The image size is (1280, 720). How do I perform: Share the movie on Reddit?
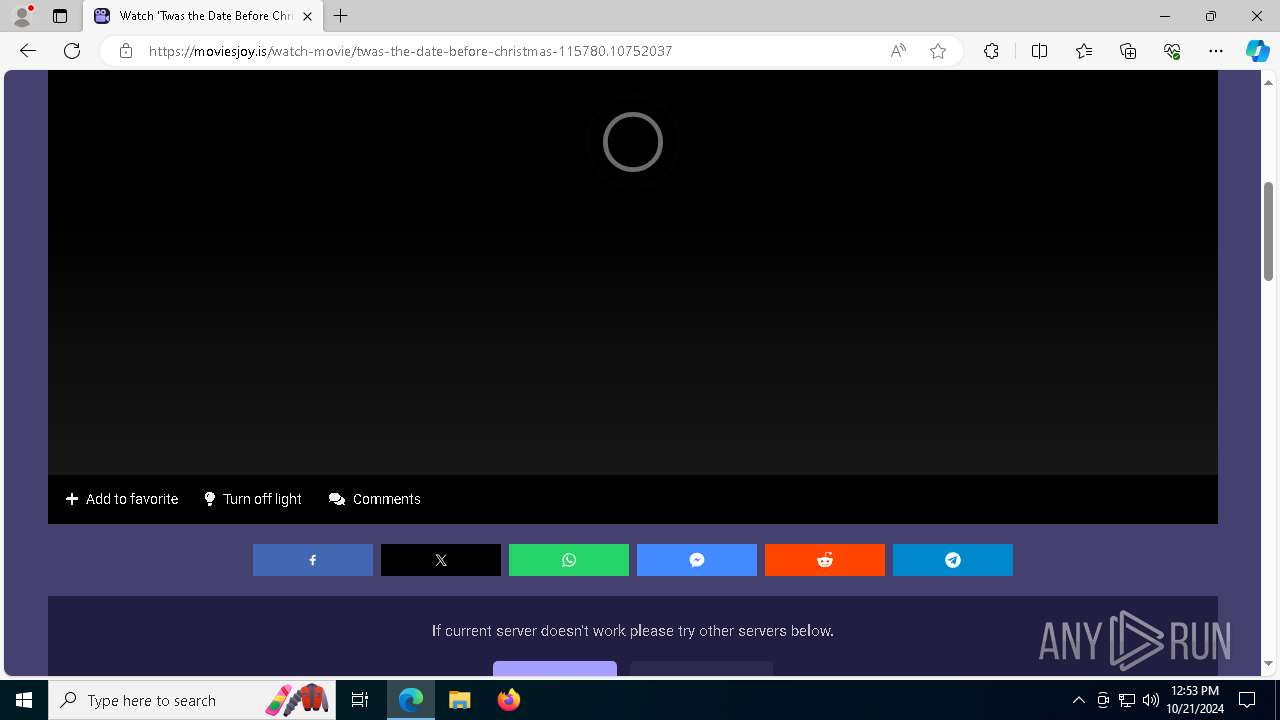[x=824, y=560]
